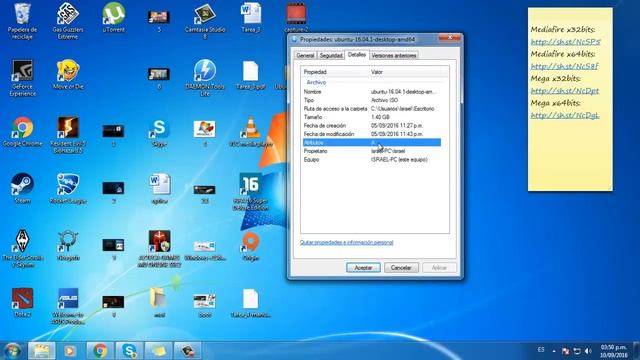Click the Aplicar button
This screenshot has height=360, width=640.
tap(439, 268)
